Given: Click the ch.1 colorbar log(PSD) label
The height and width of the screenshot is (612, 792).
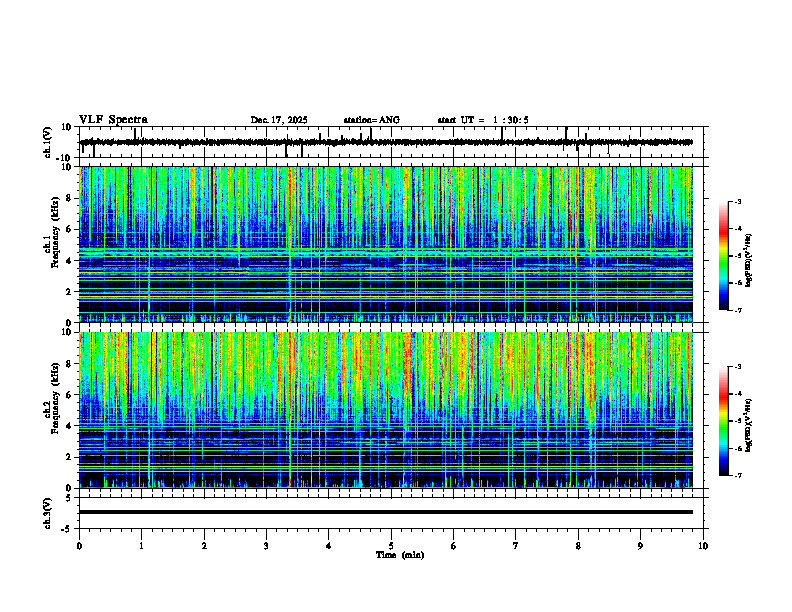Looking at the screenshot, I should [749, 260].
